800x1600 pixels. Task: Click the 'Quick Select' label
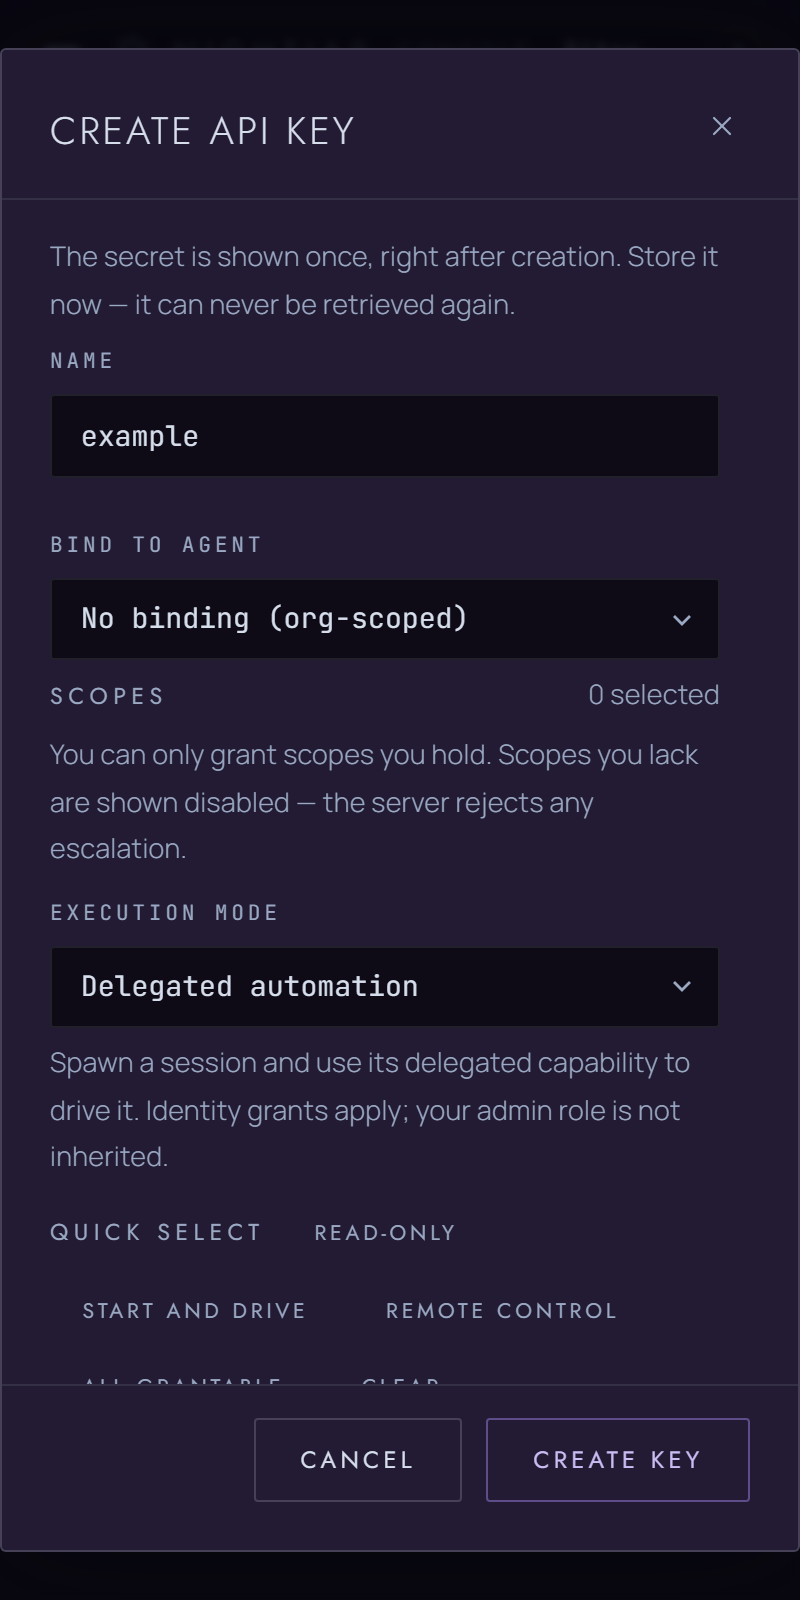click(x=156, y=1233)
